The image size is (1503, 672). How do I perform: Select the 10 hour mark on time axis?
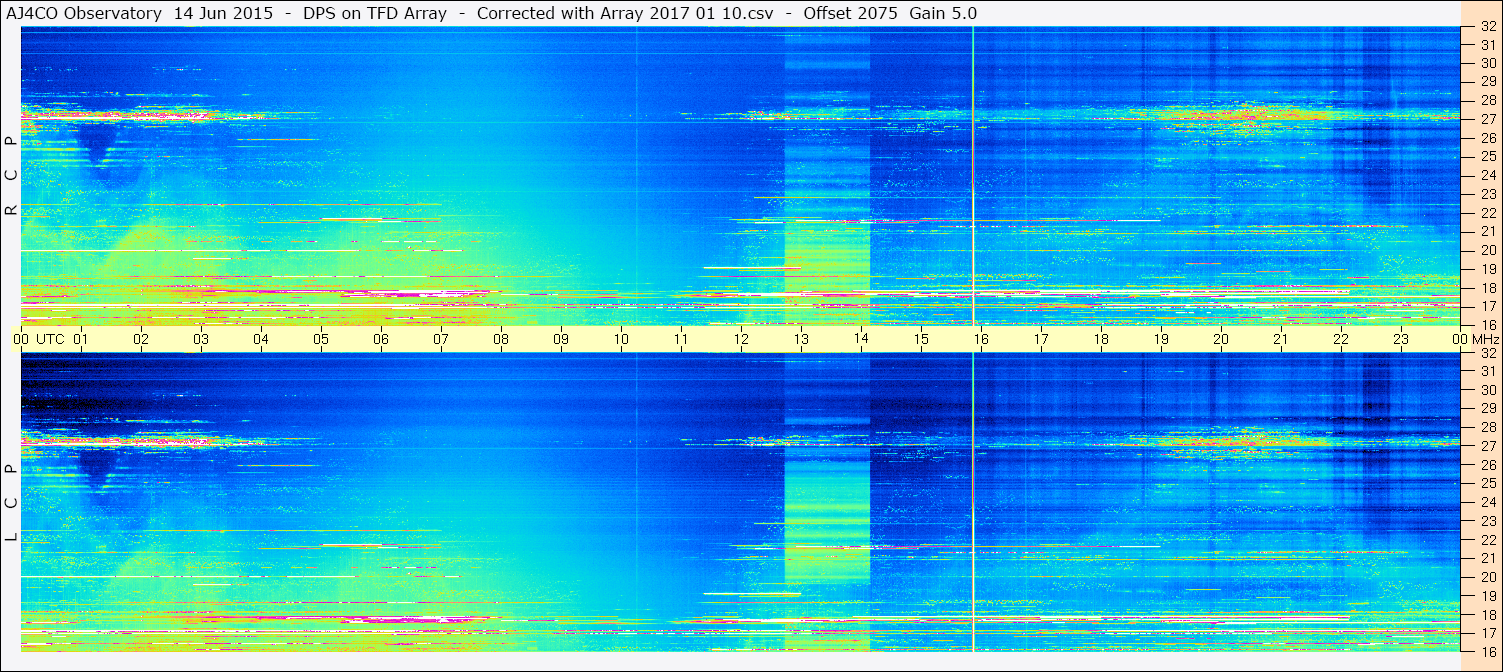621,339
